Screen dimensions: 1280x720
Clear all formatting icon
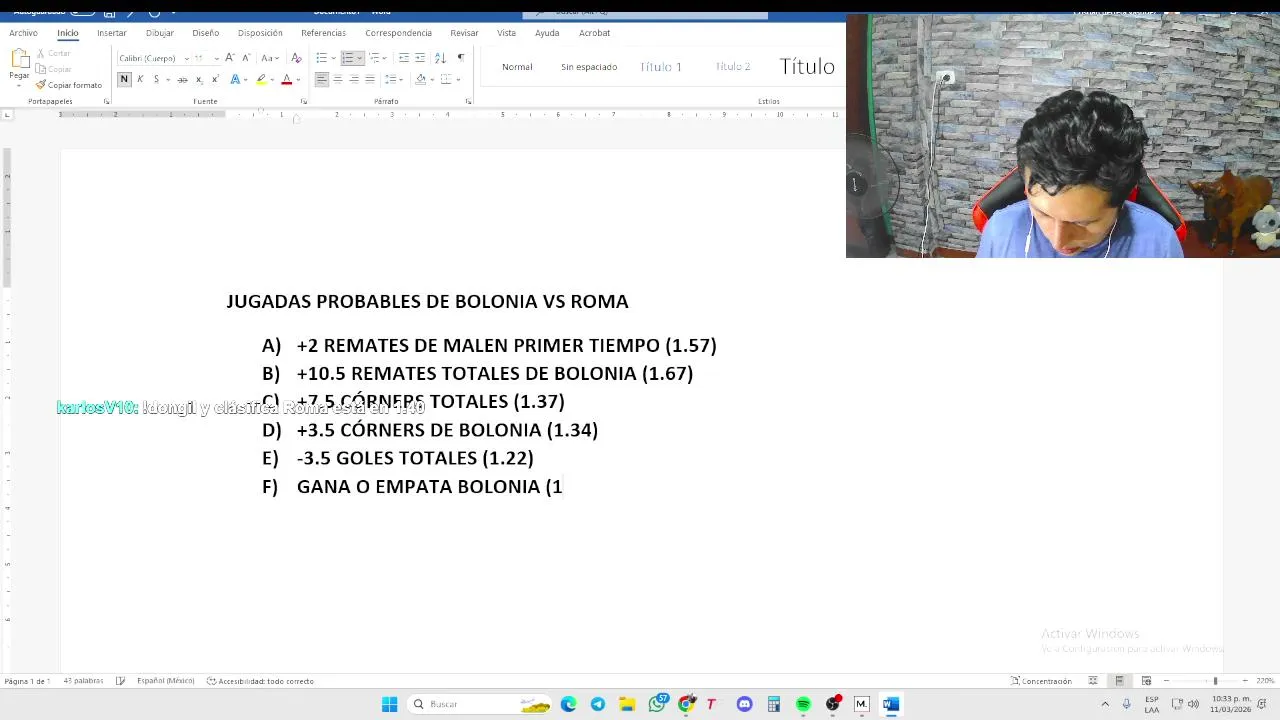pos(296,58)
